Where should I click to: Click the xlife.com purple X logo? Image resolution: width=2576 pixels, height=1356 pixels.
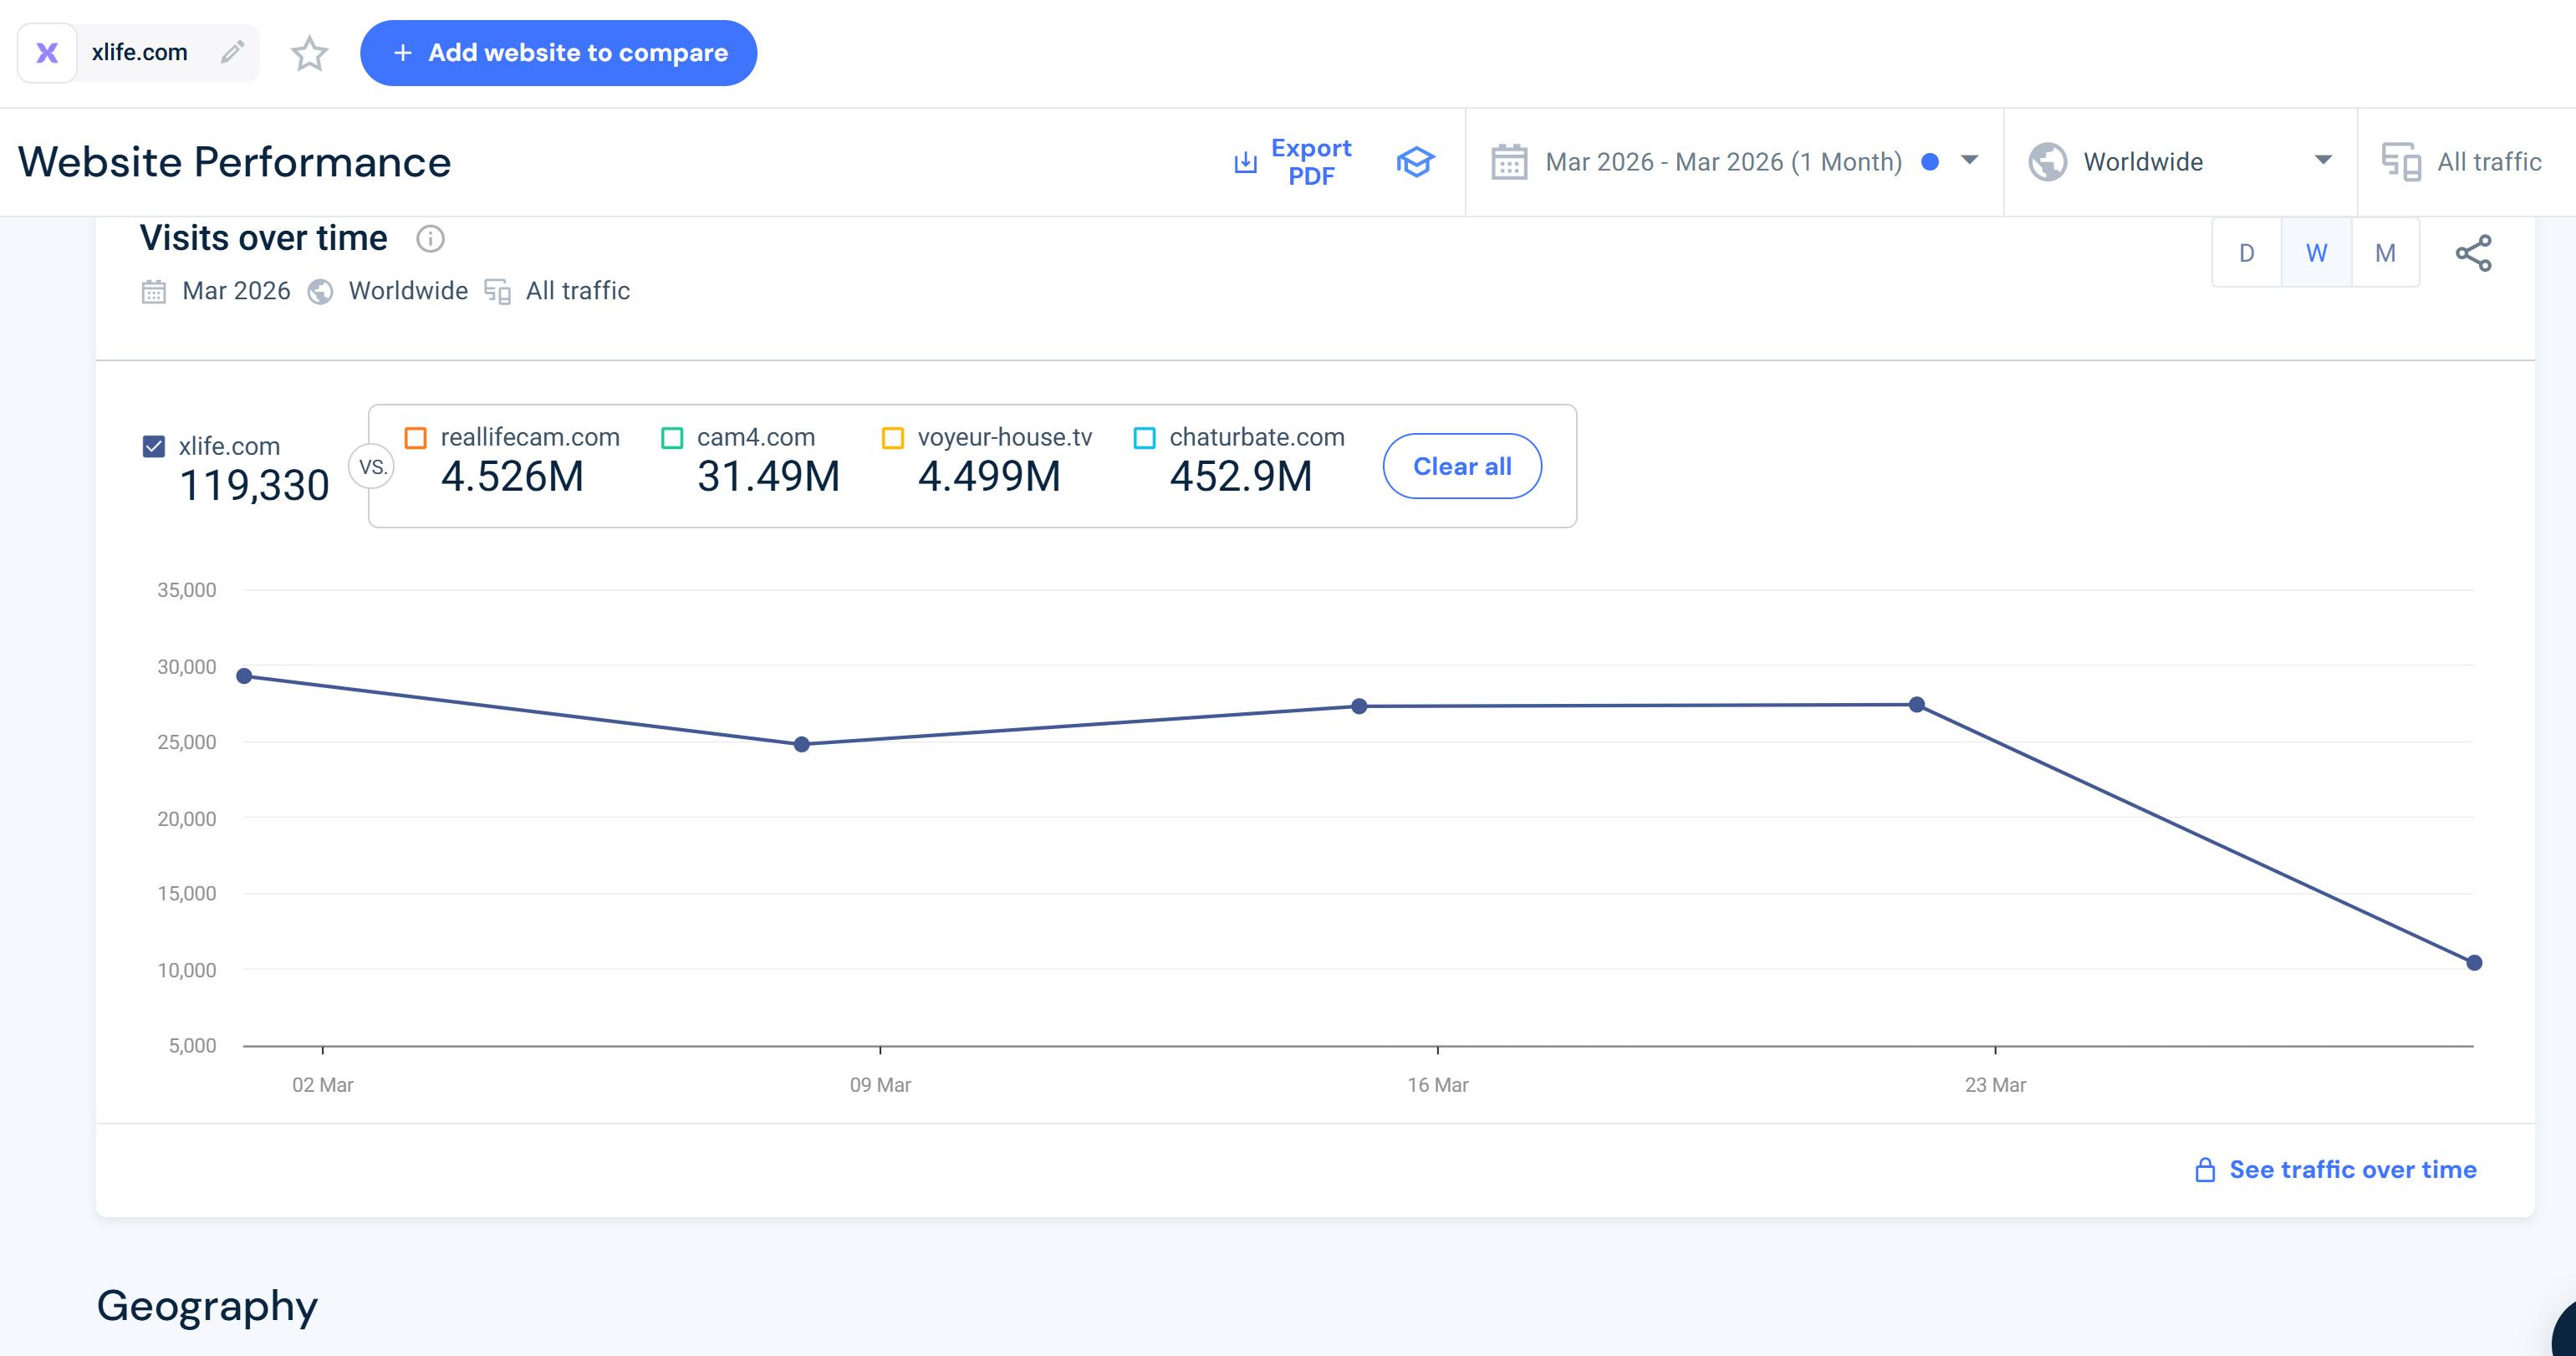(x=47, y=52)
